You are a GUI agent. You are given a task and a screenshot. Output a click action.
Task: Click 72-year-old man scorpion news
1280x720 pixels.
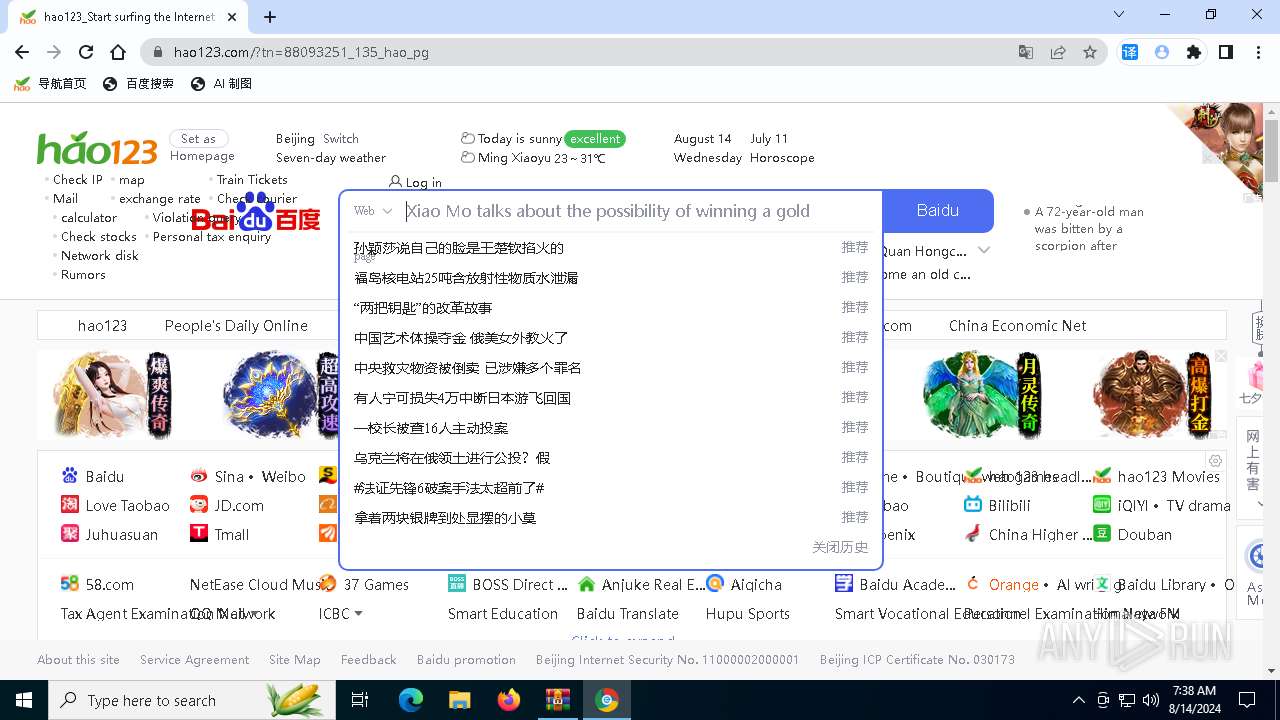[x=1089, y=229]
